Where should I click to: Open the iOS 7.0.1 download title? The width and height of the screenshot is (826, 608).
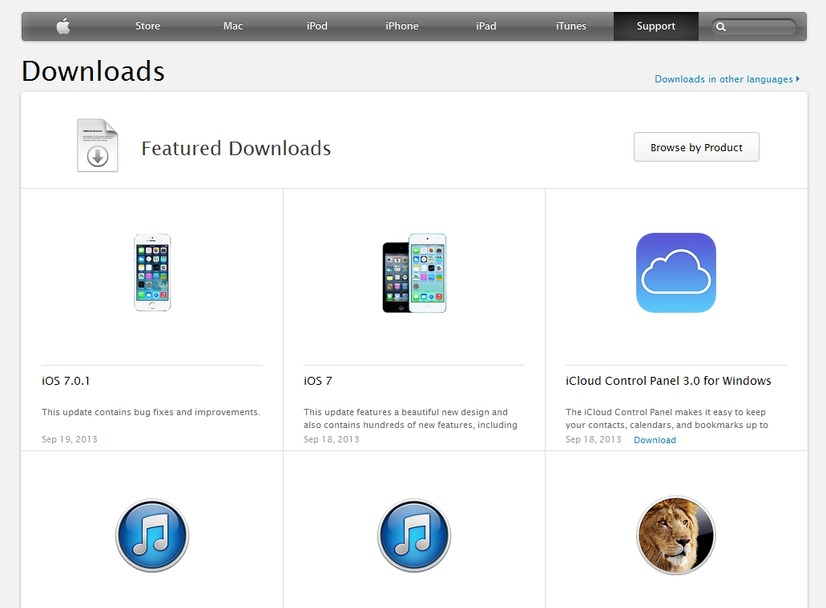(x=66, y=381)
